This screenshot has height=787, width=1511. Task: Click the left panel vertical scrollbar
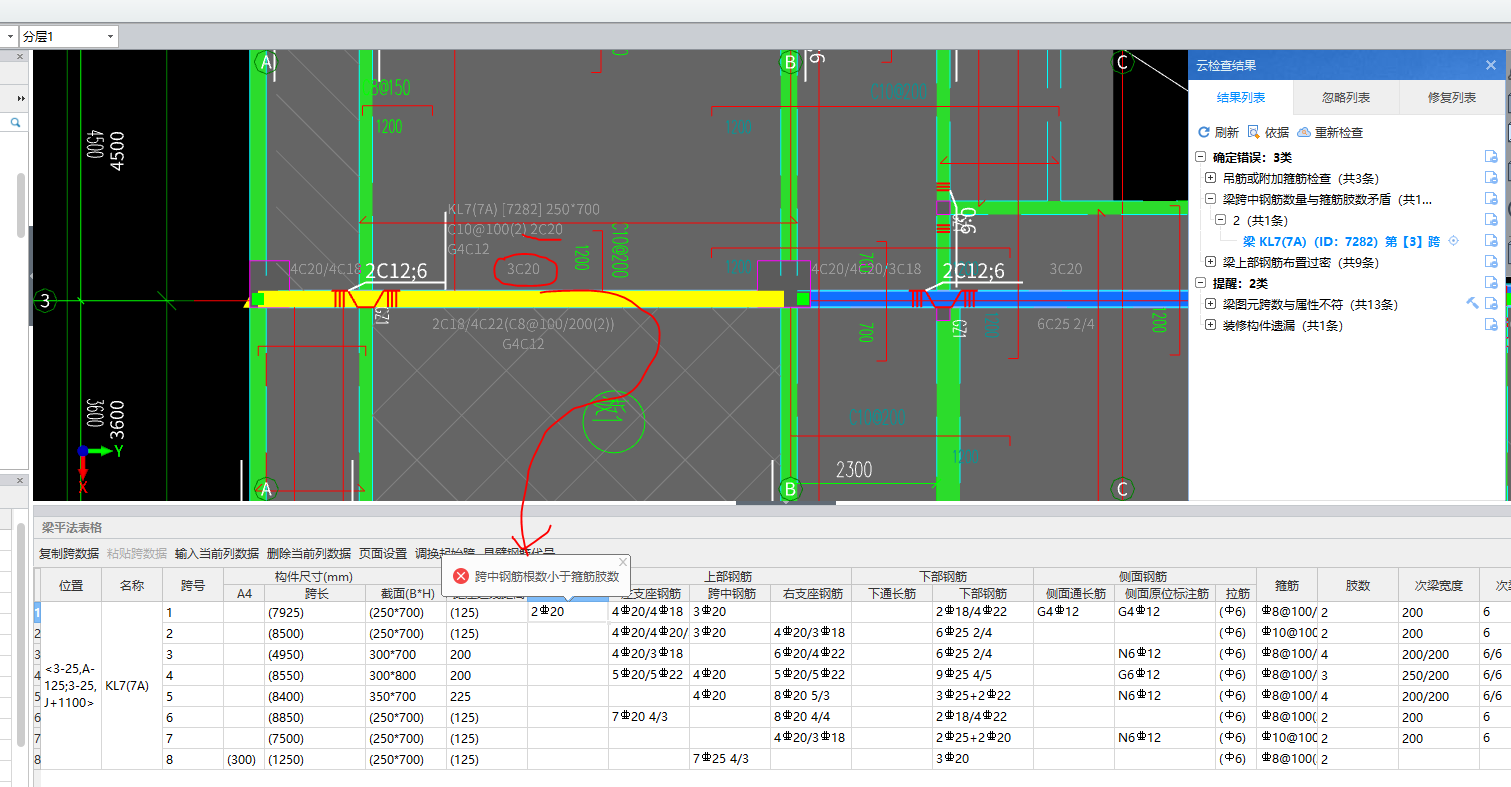(21, 205)
